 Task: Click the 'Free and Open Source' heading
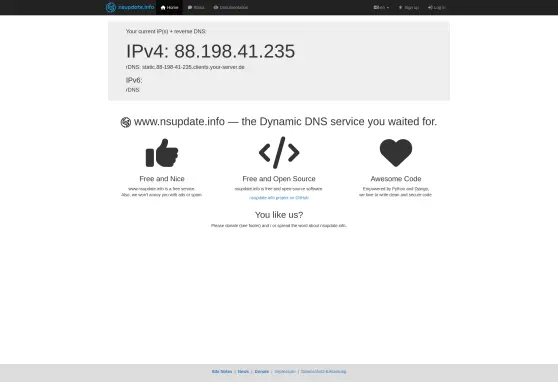(279, 179)
